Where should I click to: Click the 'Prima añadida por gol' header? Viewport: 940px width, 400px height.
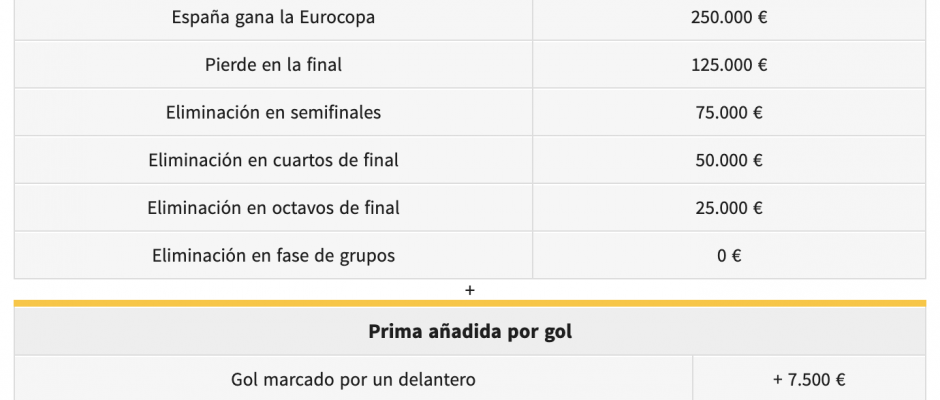[470, 331]
